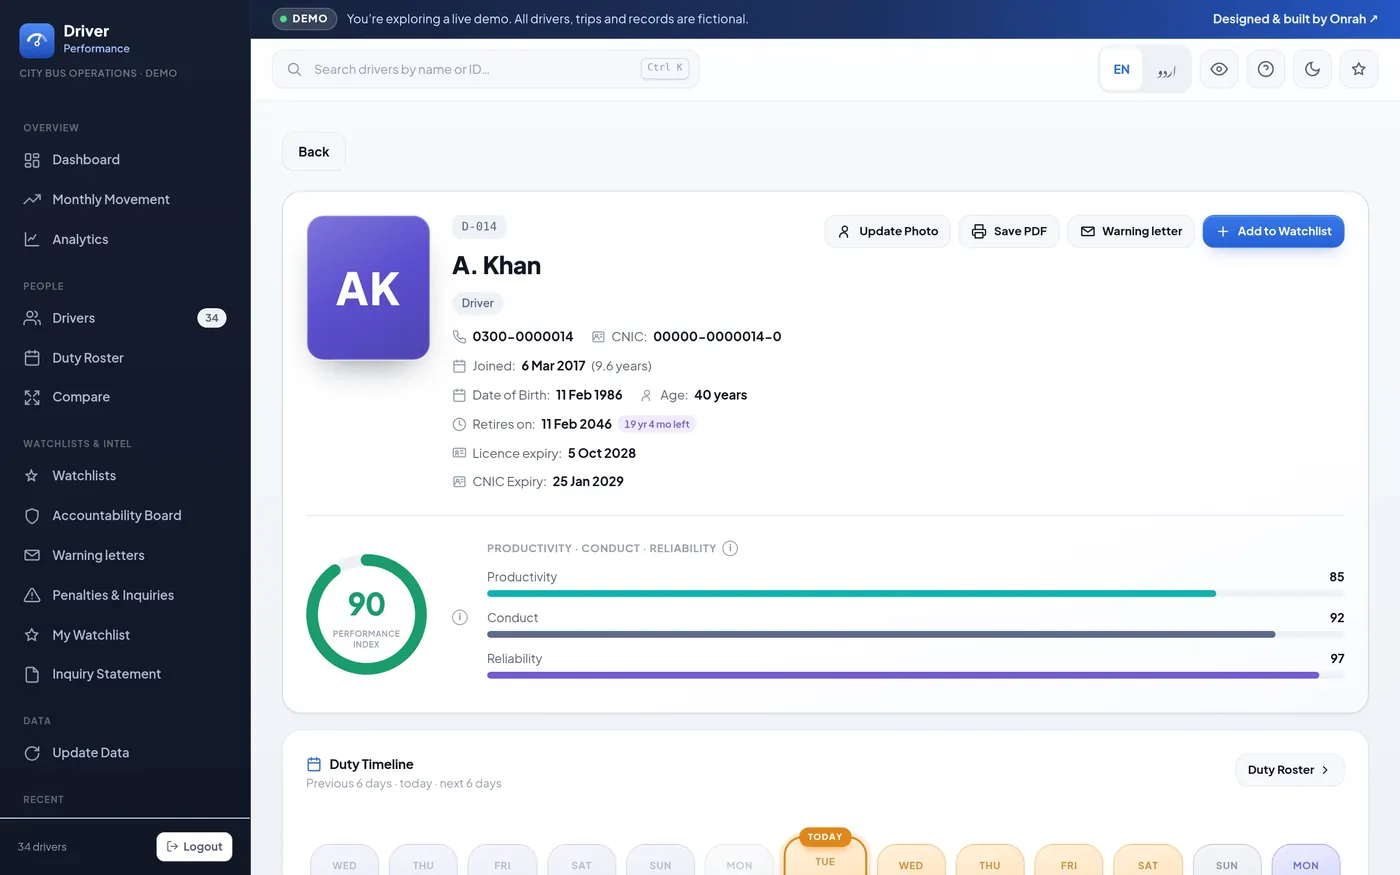The height and width of the screenshot is (875, 1400).
Task: Click the Driver Performance app logo
Action: [x=37, y=40]
